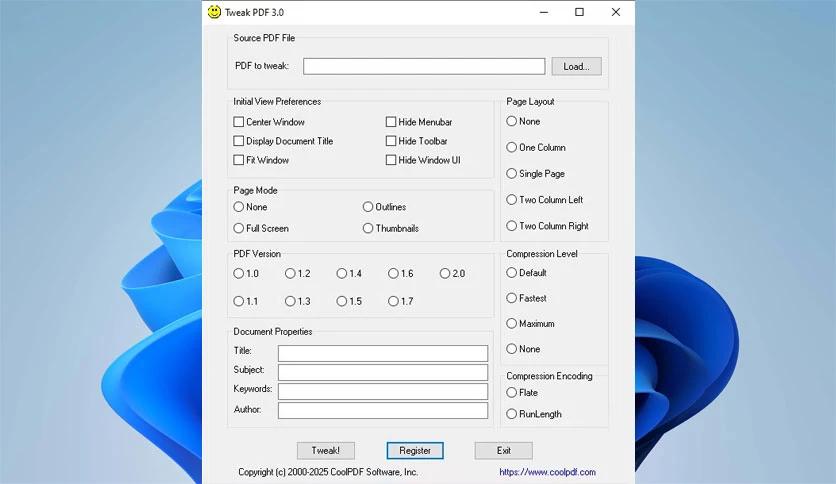The height and width of the screenshot is (484, 836).
Task: Choose PDF version 2.0
Action: tap(445, 273)
